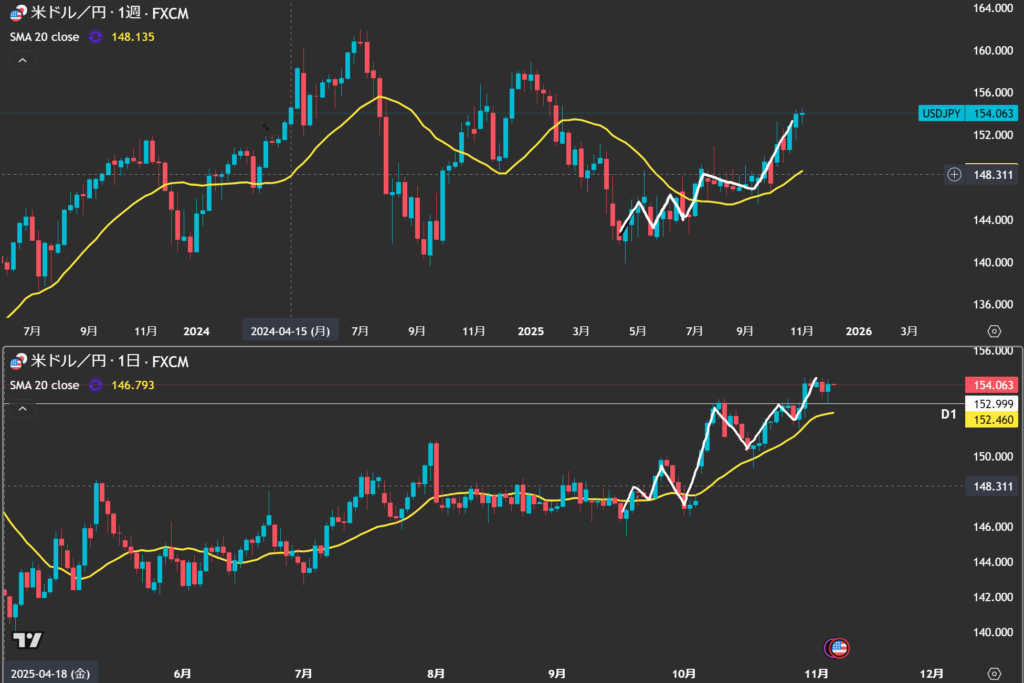1024x683 pixels.
Task: Click the 2024-04-15 date marker on time axis
Action: (290, 330)
